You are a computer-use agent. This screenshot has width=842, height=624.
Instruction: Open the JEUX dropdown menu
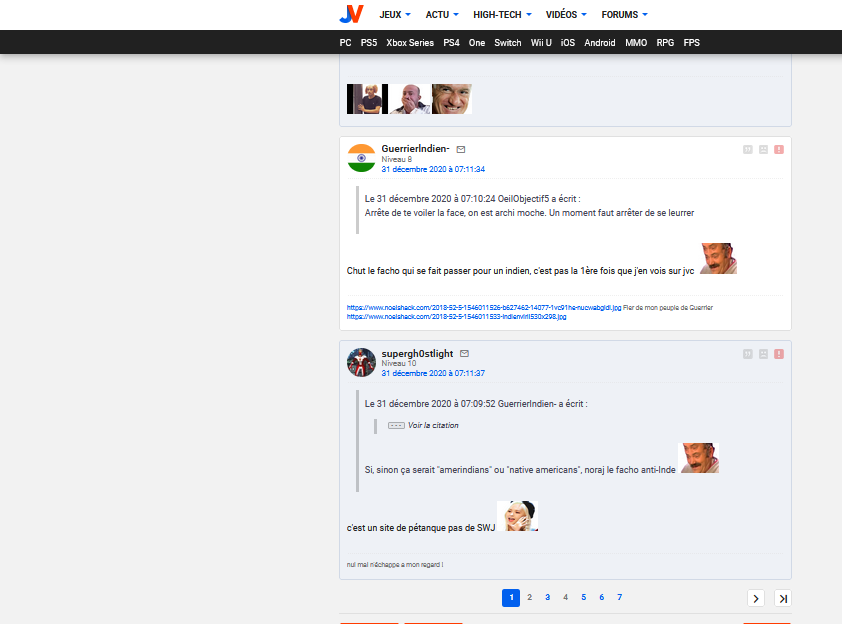point(395,15)
